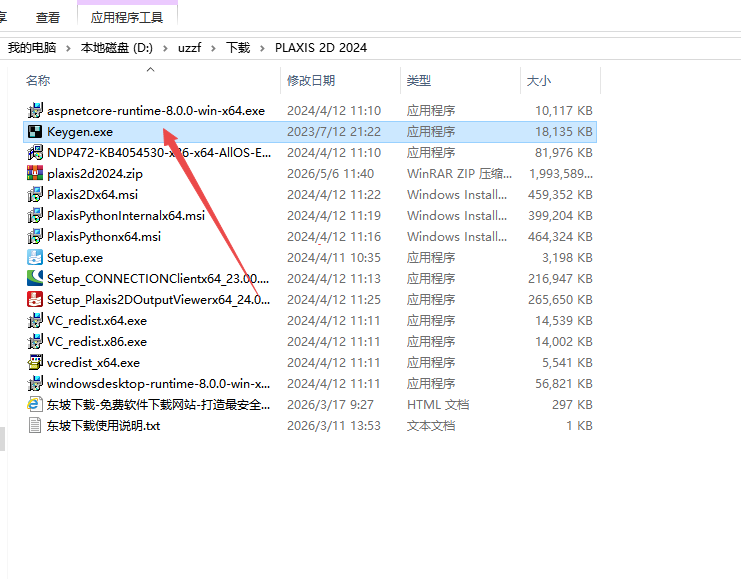Open the 查看 ribbon tab
This screenshot has height=579, width=741.
click(x=48, y=18)
